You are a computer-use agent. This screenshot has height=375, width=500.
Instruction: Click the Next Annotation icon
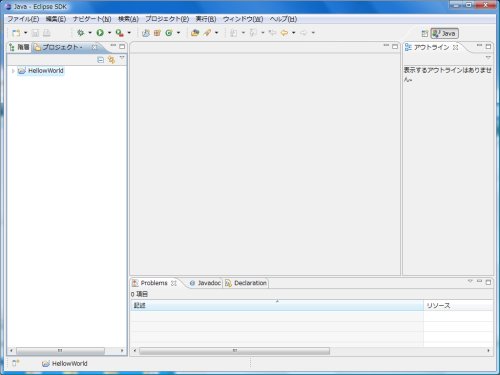pyautogui.click(x=234, y=33)
